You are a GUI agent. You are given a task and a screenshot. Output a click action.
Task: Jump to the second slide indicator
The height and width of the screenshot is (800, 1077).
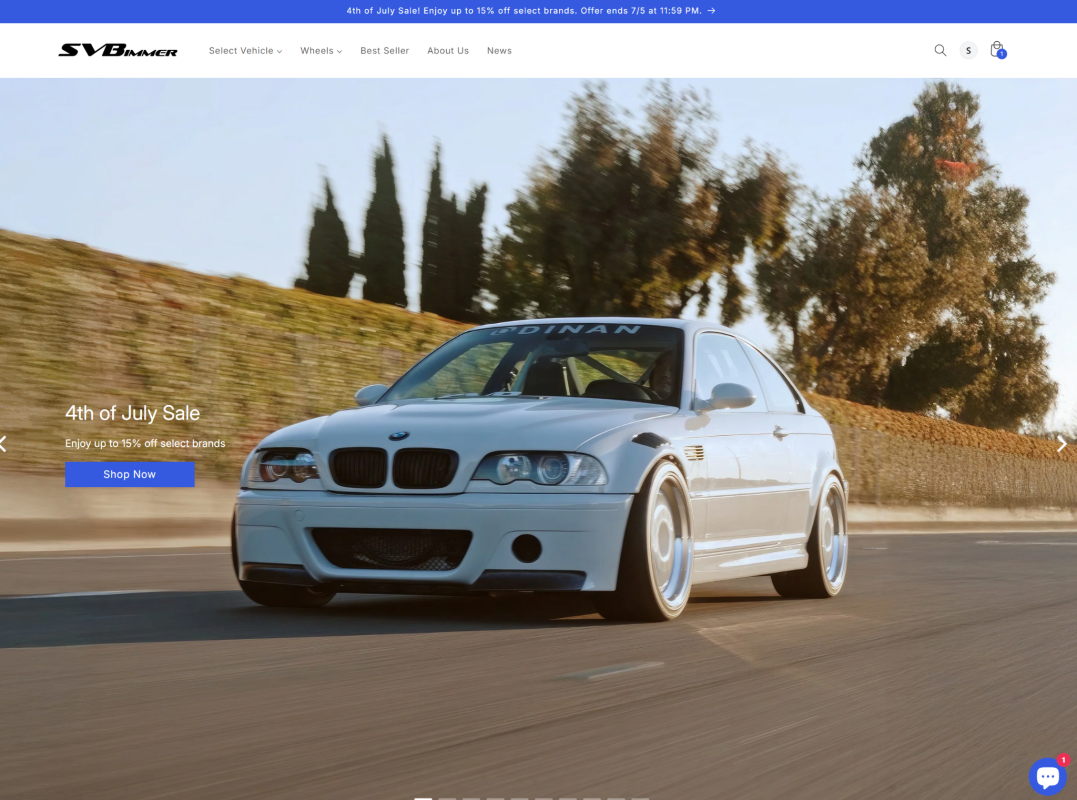pyautogui.click(x=447, y=798)
